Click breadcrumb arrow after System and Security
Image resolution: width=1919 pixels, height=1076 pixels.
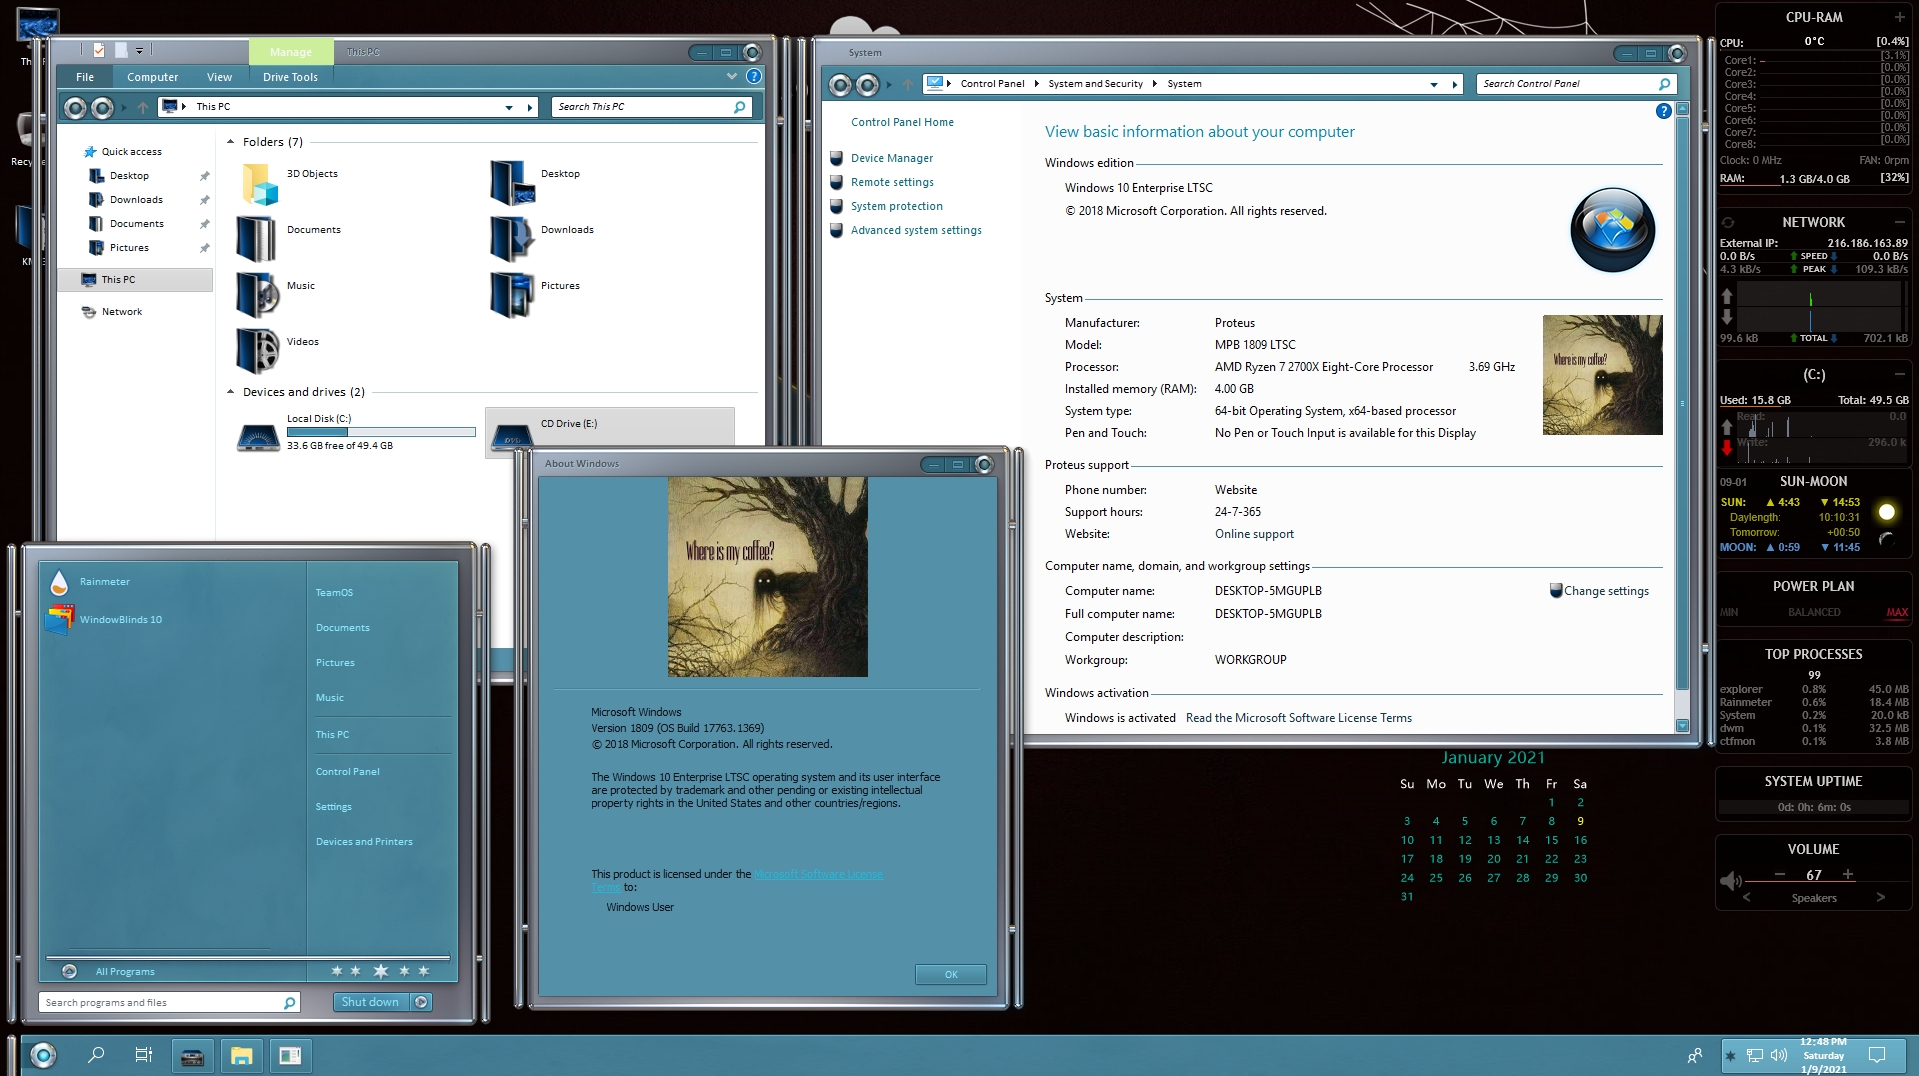coord(1154,84)
